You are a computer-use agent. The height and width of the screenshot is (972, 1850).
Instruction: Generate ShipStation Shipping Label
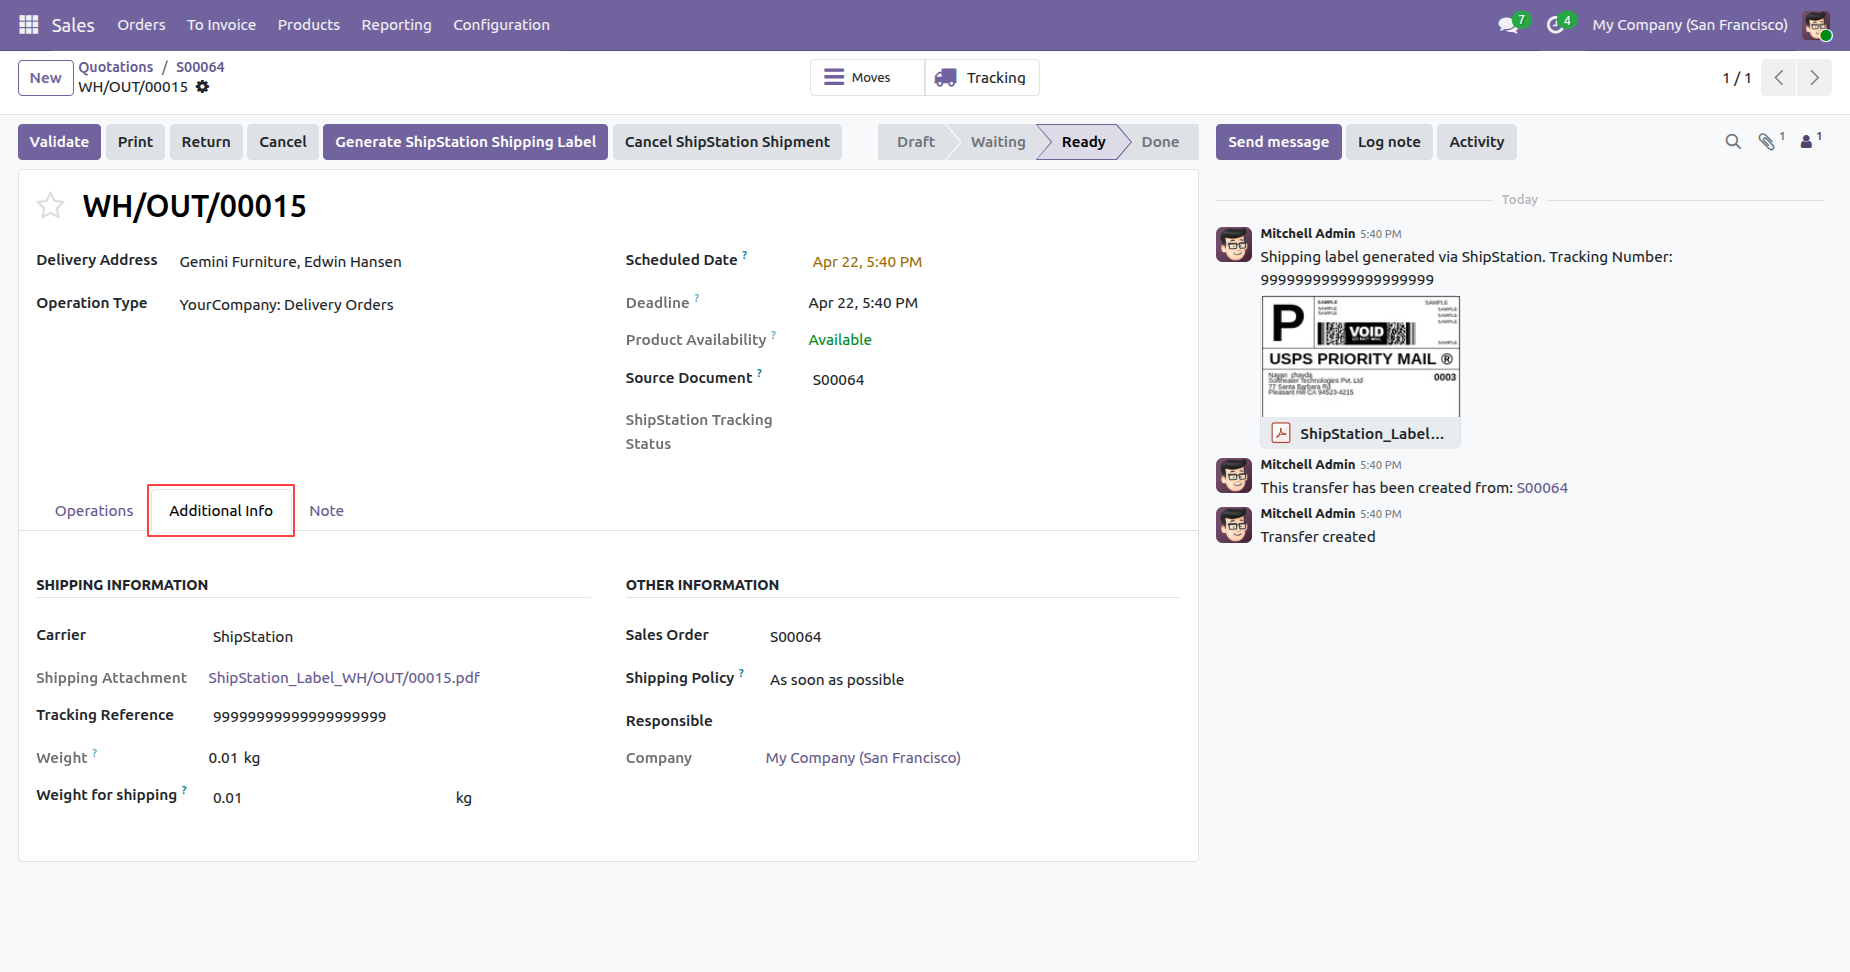(465, 142)
